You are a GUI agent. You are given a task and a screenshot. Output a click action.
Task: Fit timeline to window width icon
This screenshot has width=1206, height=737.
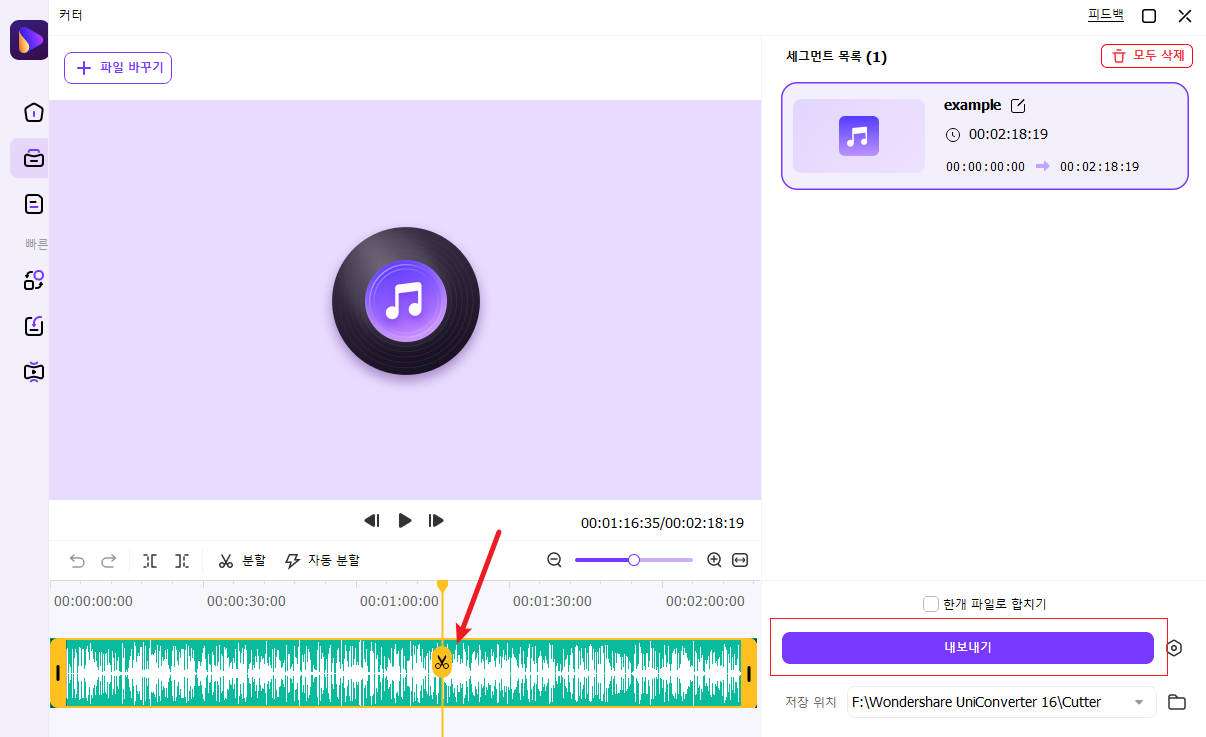[740, 560]
